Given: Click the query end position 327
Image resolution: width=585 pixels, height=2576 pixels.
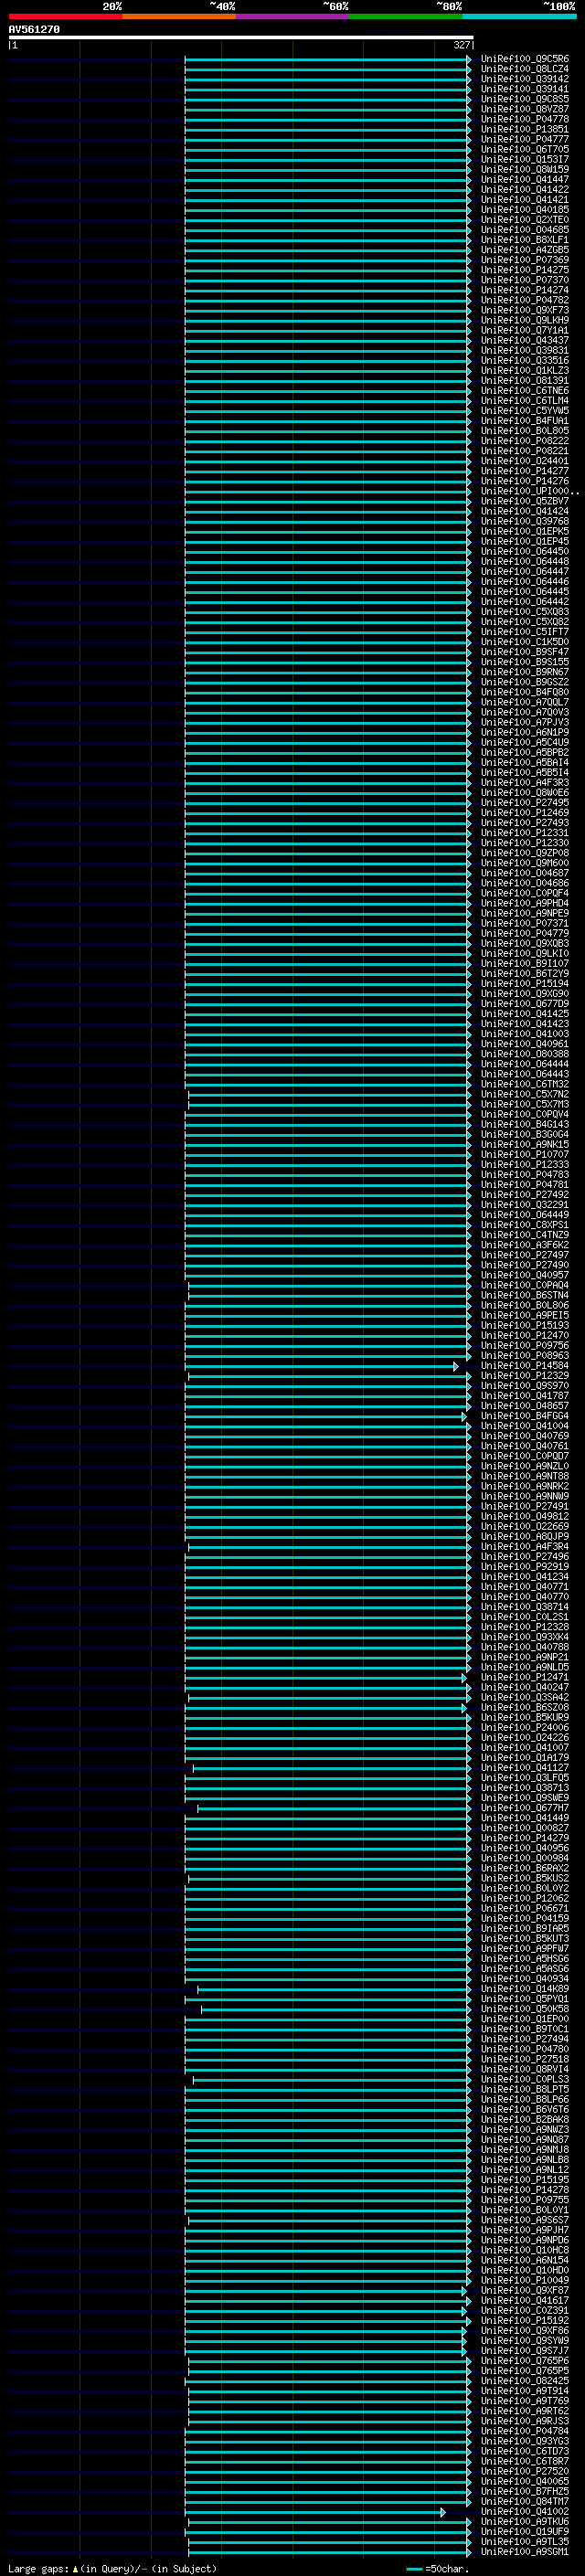Looking at the screenshot, I should tap(461, 45).
